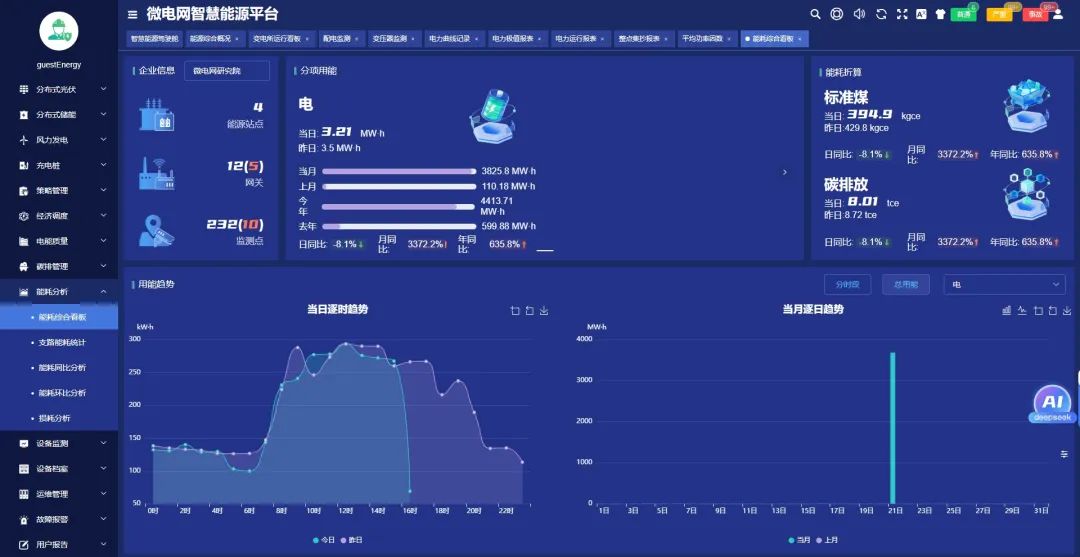This screenshot has height=557, width=1080.
Task: Download the 当日逐时趋势 chart image
Action: coord(544,311)
